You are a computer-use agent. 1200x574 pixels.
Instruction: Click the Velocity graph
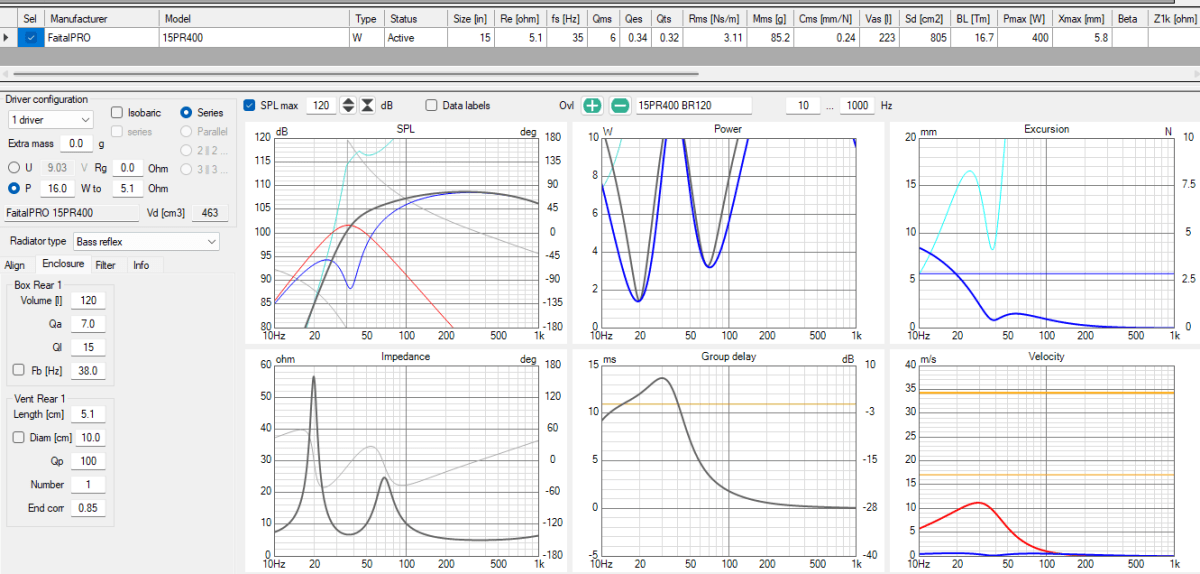[x=1045, y=459]
